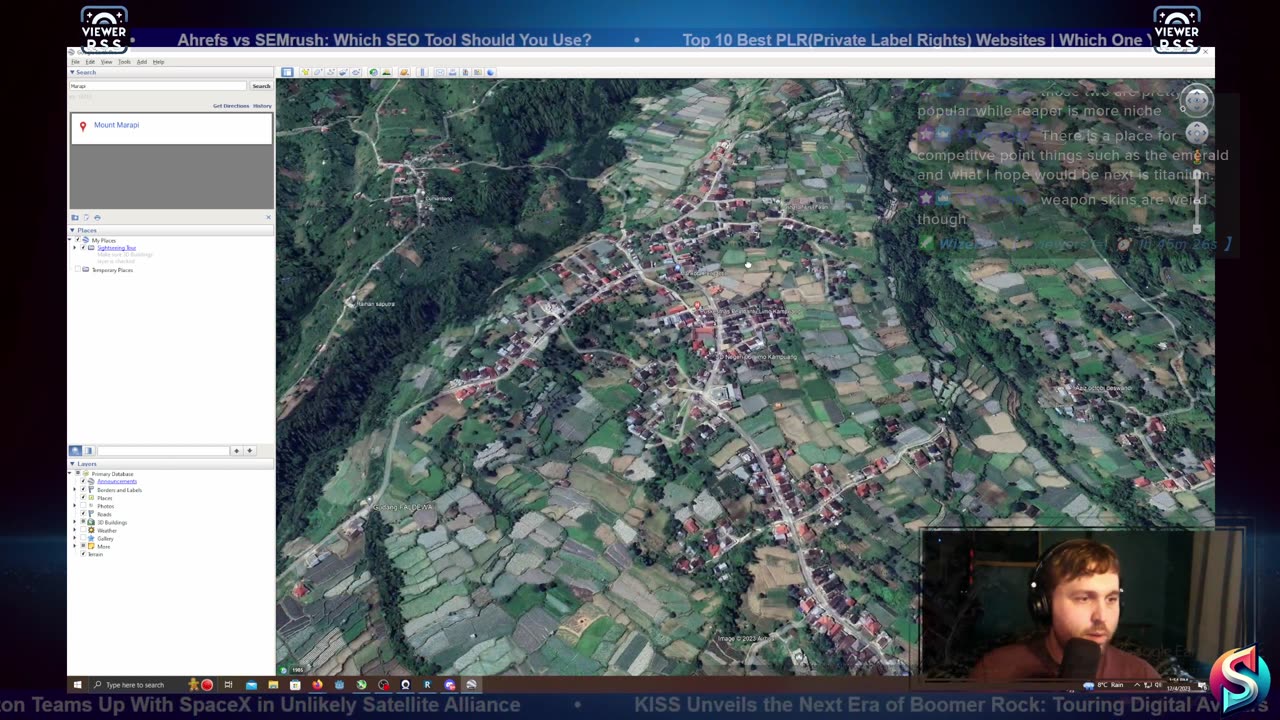Move selected place down with the down arrow
Screen dimensions: 1280x720
pyautogui.click(x=250, y=451)
